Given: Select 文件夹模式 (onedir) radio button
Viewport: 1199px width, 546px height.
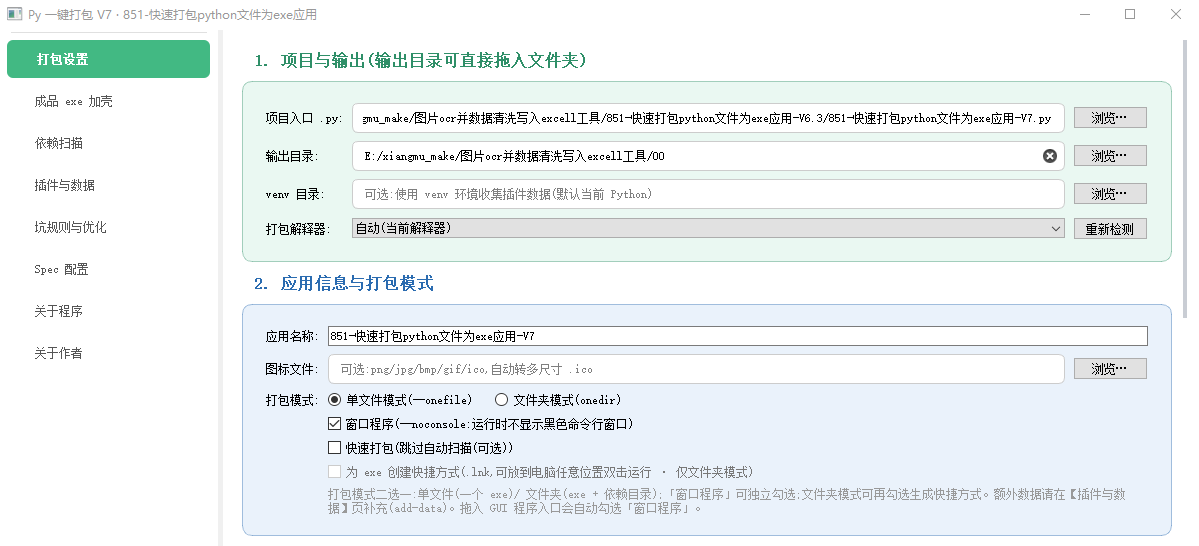Looking at the screenshot, I should click(x=558, y=399).
